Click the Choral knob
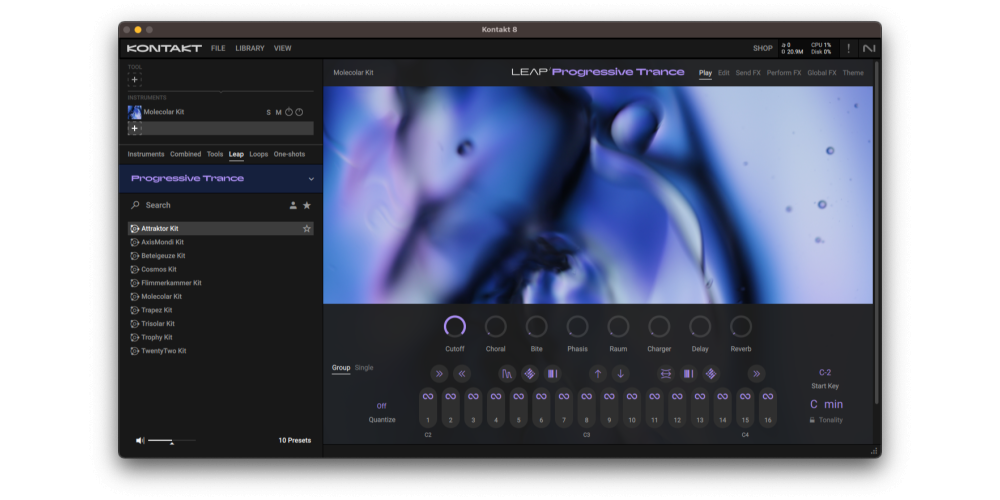 pos(496,327)
